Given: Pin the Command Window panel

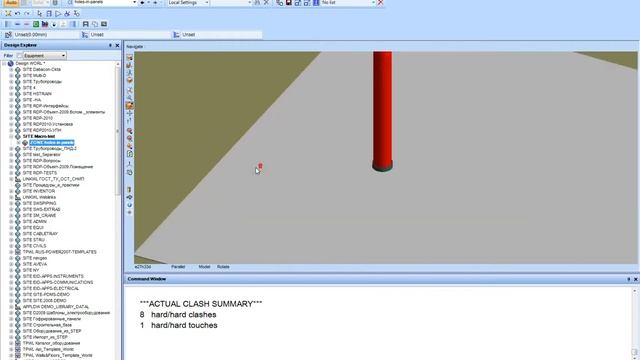Looking at the screenshot, I should 629,279.
